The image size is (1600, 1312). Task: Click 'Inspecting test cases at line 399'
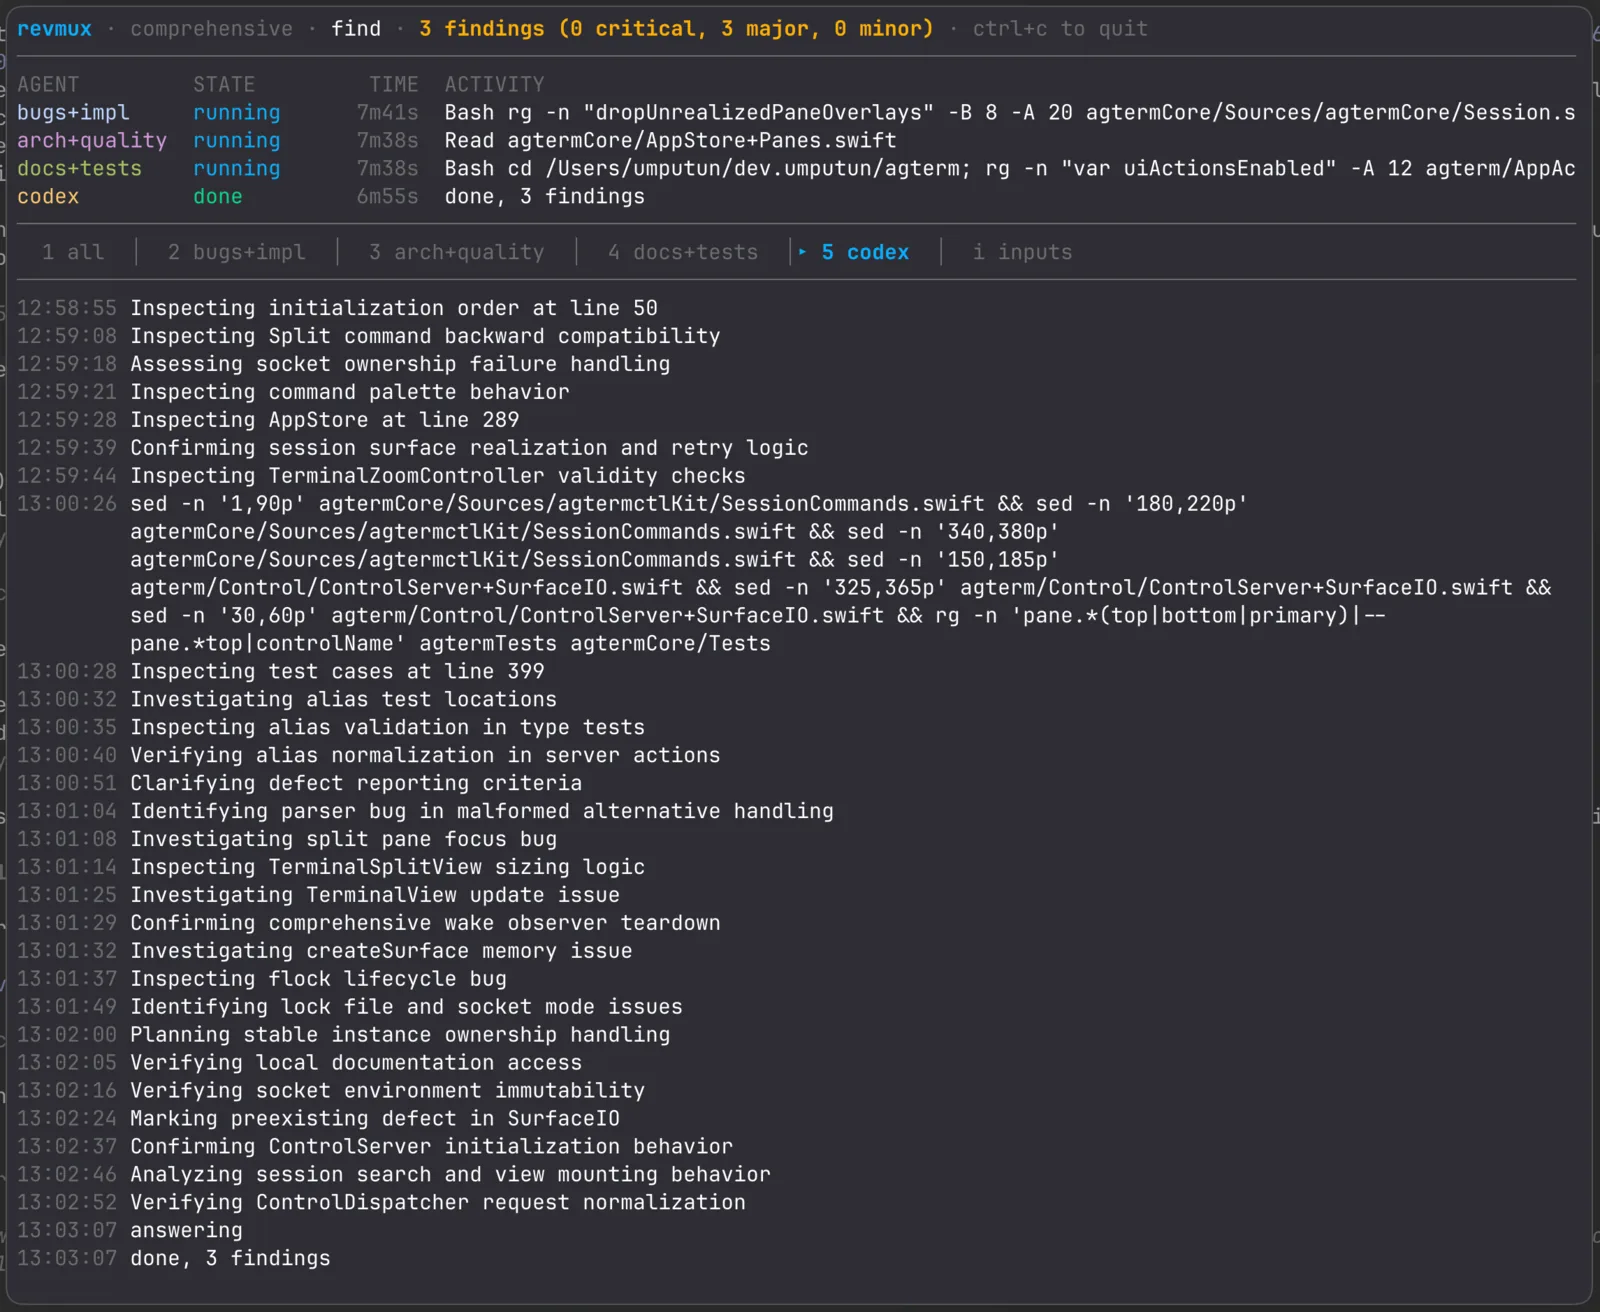pyautogui.click(x=337, y=671)
